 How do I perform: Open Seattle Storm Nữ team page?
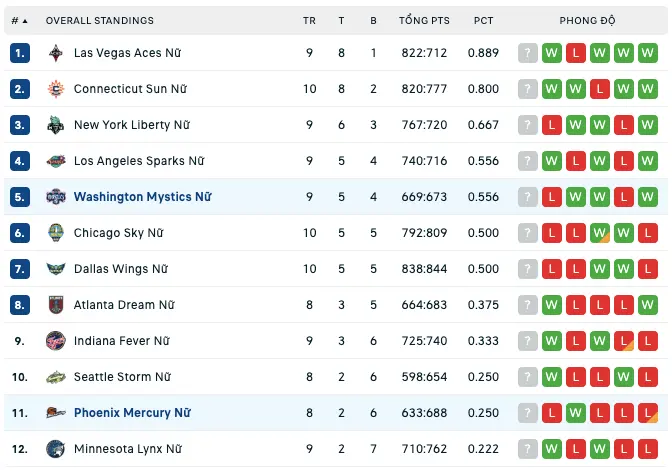[x=122, y=377]
